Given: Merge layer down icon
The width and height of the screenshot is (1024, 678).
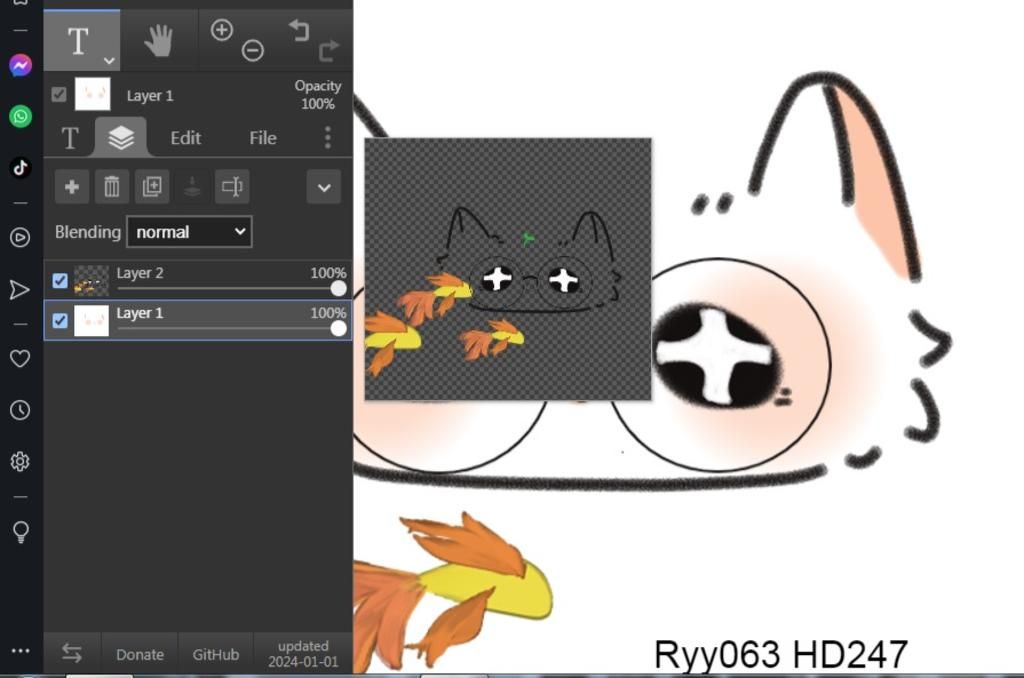Looking at the screenshot, I should point(192,187).
